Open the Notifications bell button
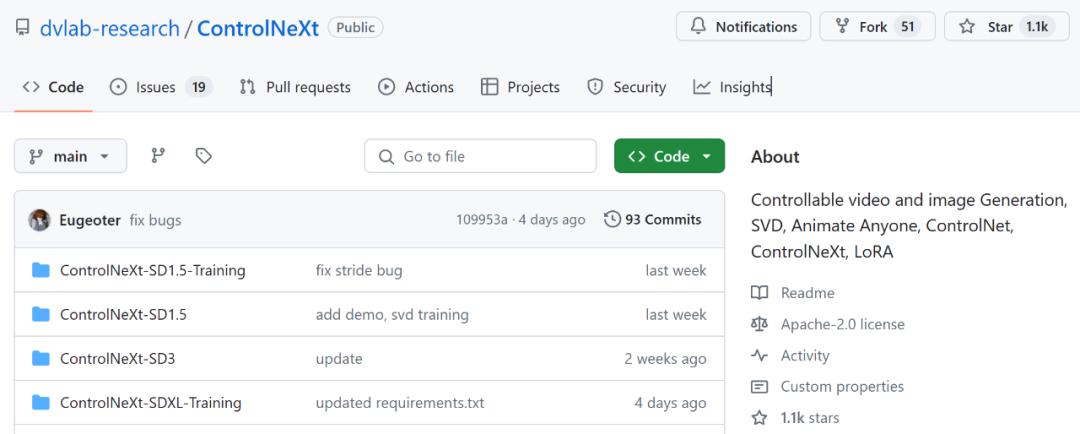1080x434 pixels. pos(744,27)
